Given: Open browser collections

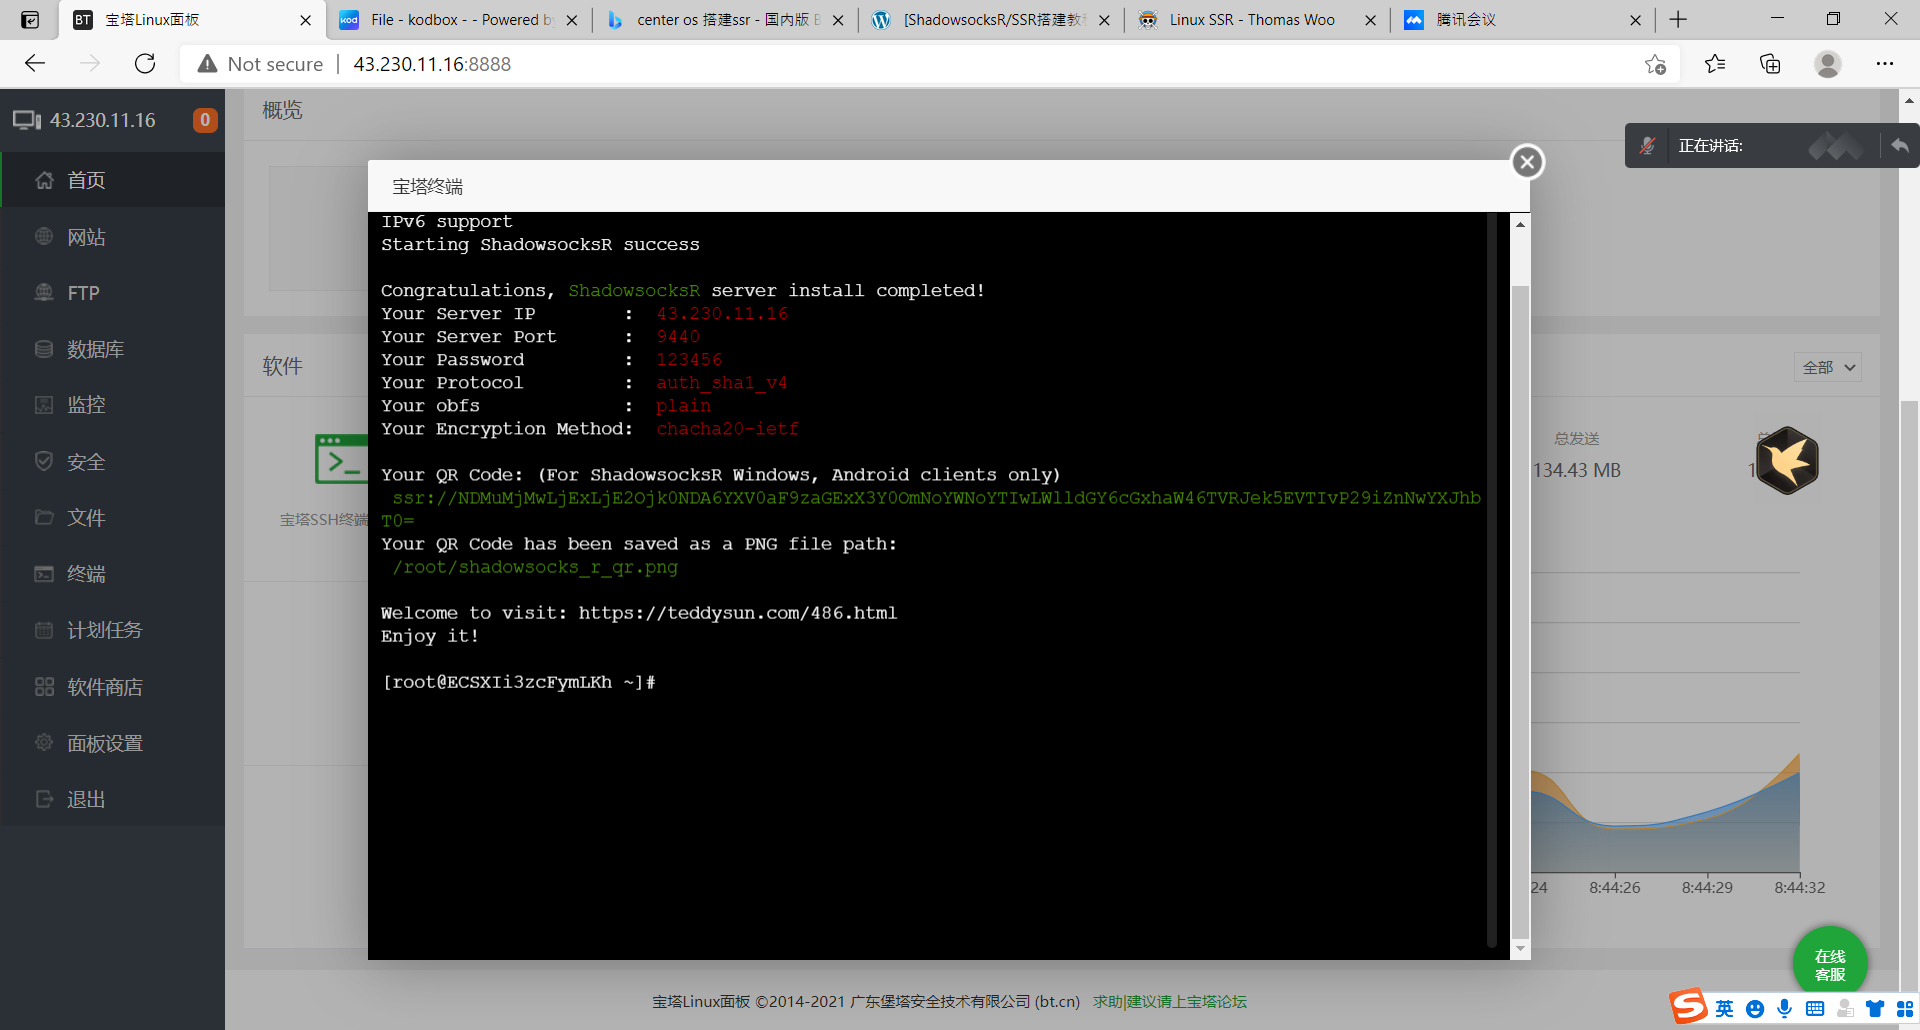Looking at the screenshot, I should [x=1770, y=64].
